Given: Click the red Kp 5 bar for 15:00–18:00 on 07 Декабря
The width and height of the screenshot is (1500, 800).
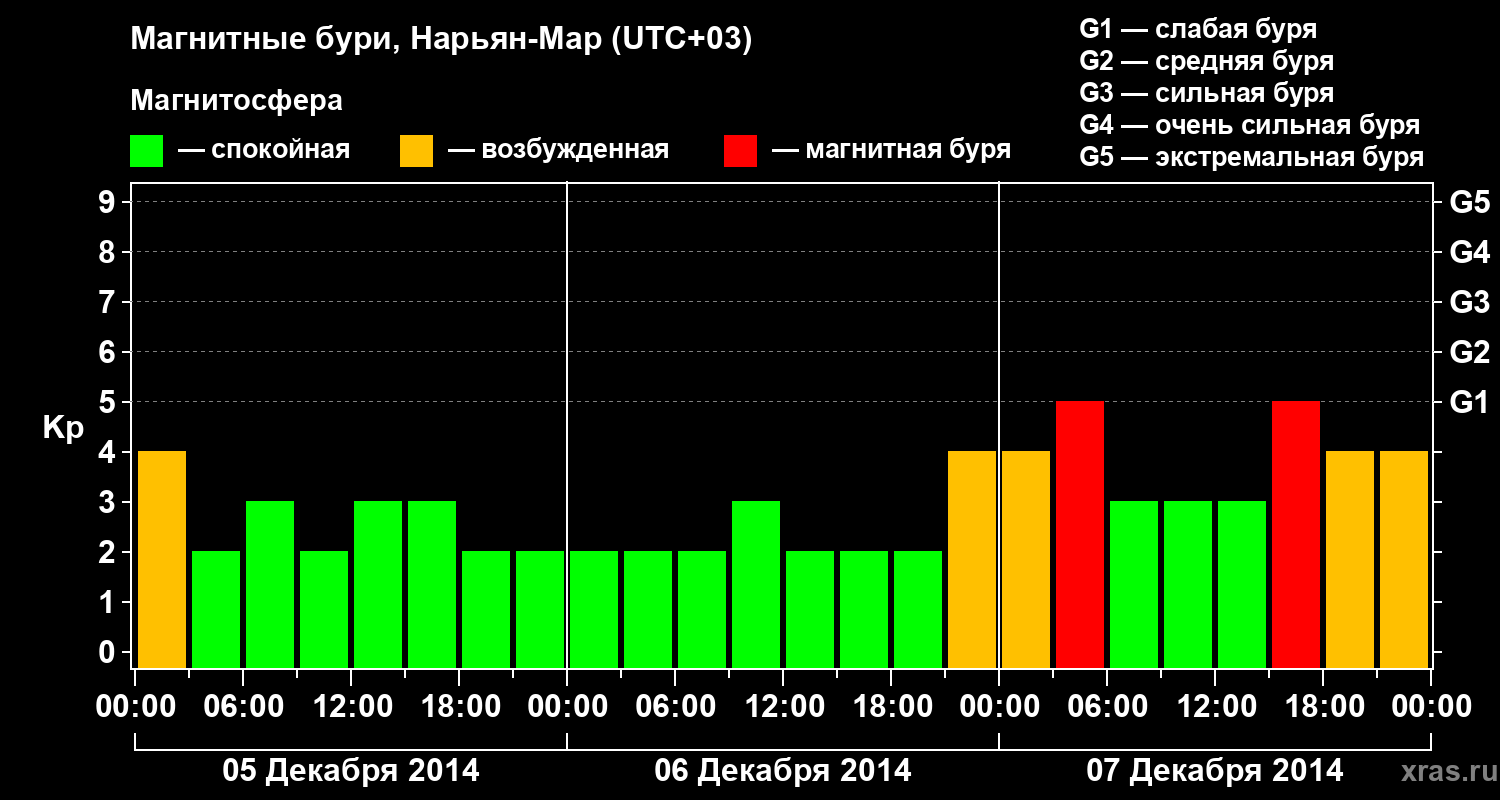Looking at the screenshot, I should click(1296, 534).
